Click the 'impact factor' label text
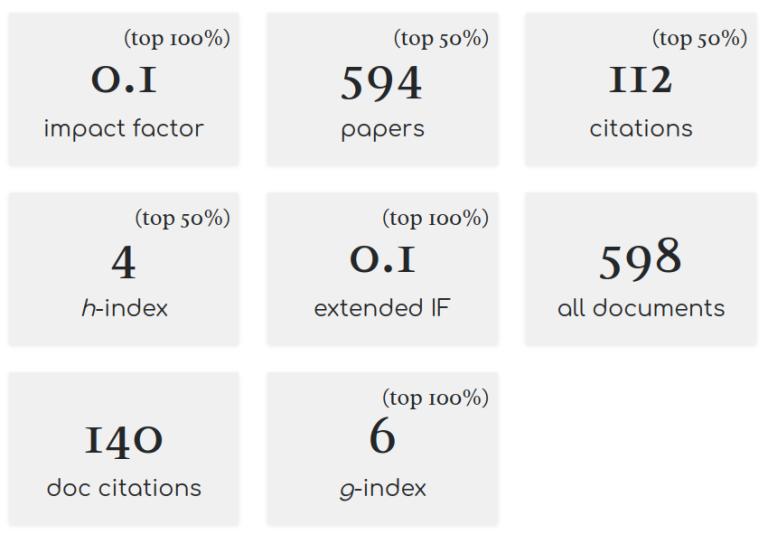Viewport: 768px width, 534px height. (124, 129)
